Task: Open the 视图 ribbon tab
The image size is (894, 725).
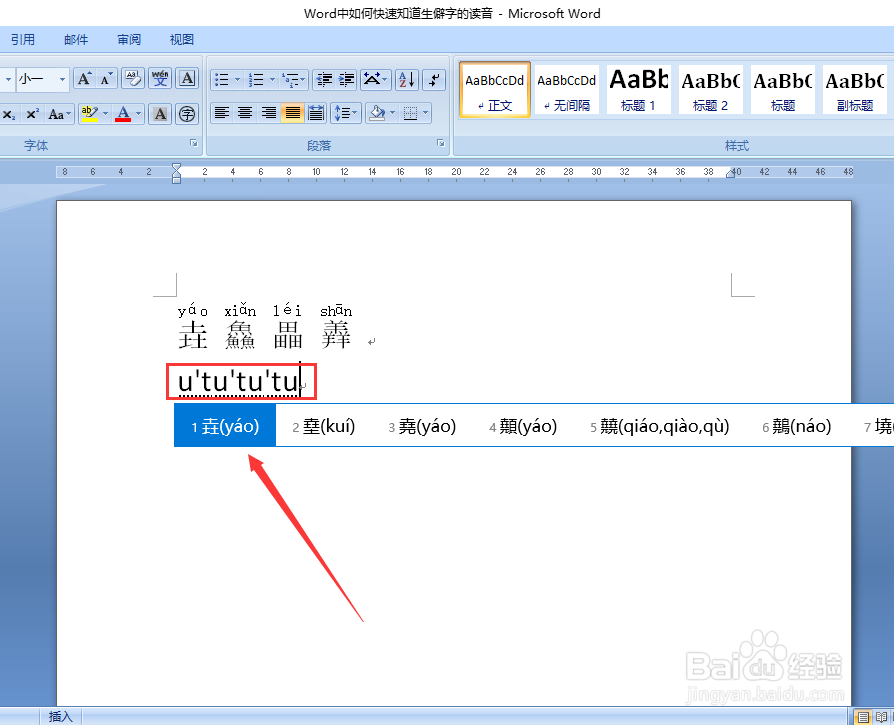Action: [x=182, y=40]
